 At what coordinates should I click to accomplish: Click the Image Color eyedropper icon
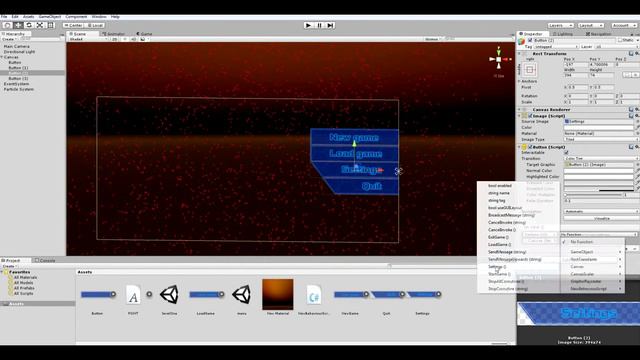637,127
